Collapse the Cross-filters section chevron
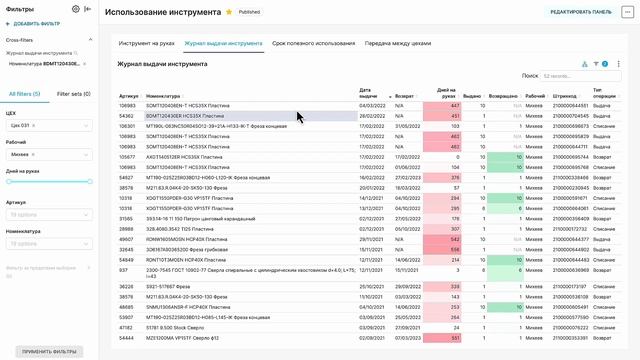 (x=90, y=40)
